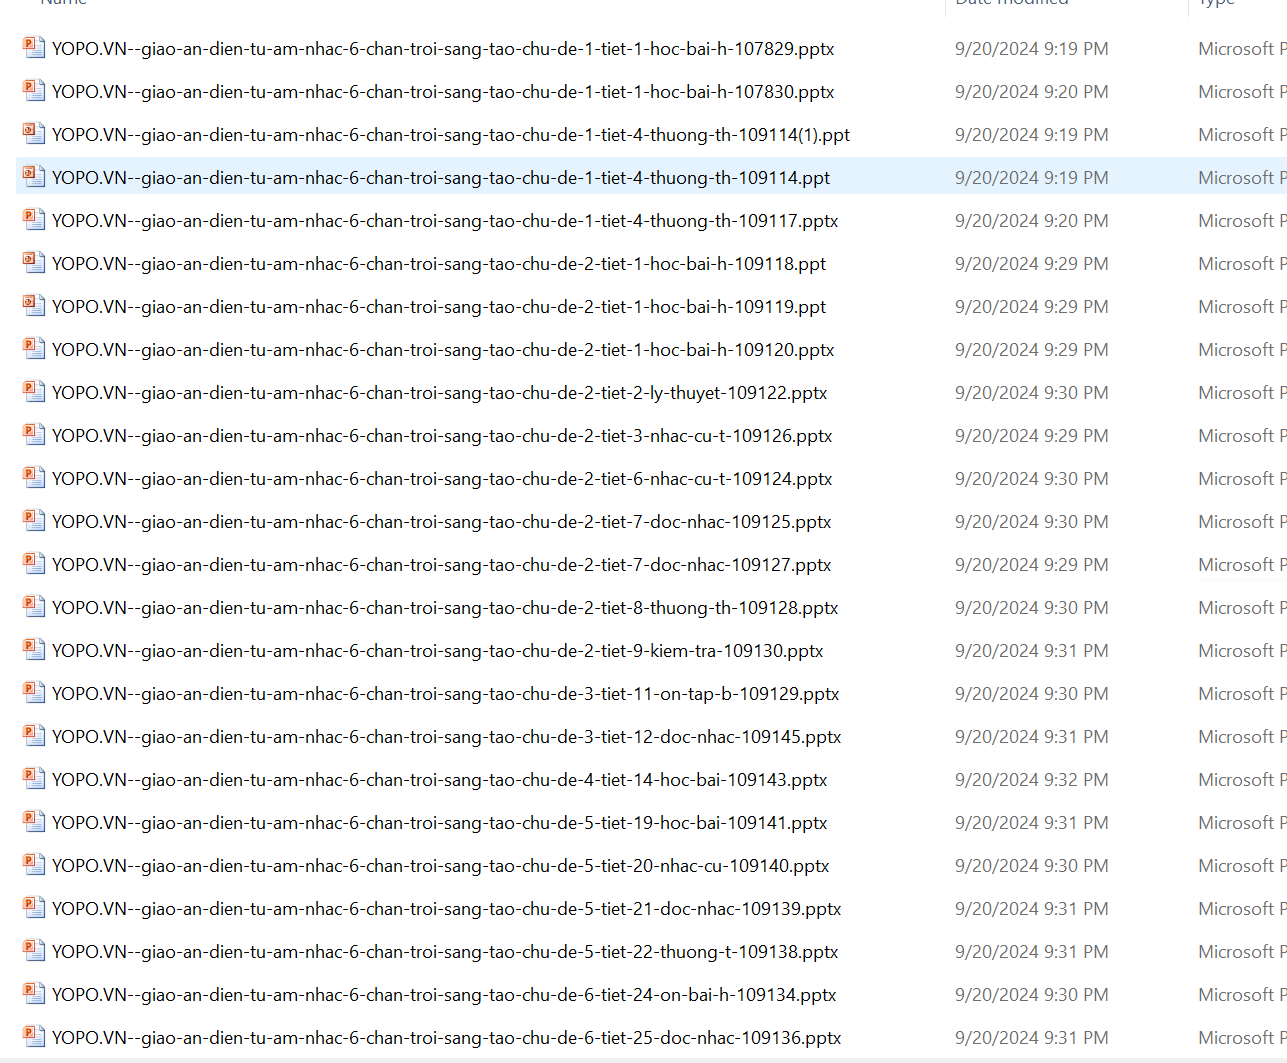Select file name ending tiet-12-doc-nhac-109145.pptx
This screenshot has width=1287, height=1063.
pyautogui.click(x=447, y=737)
